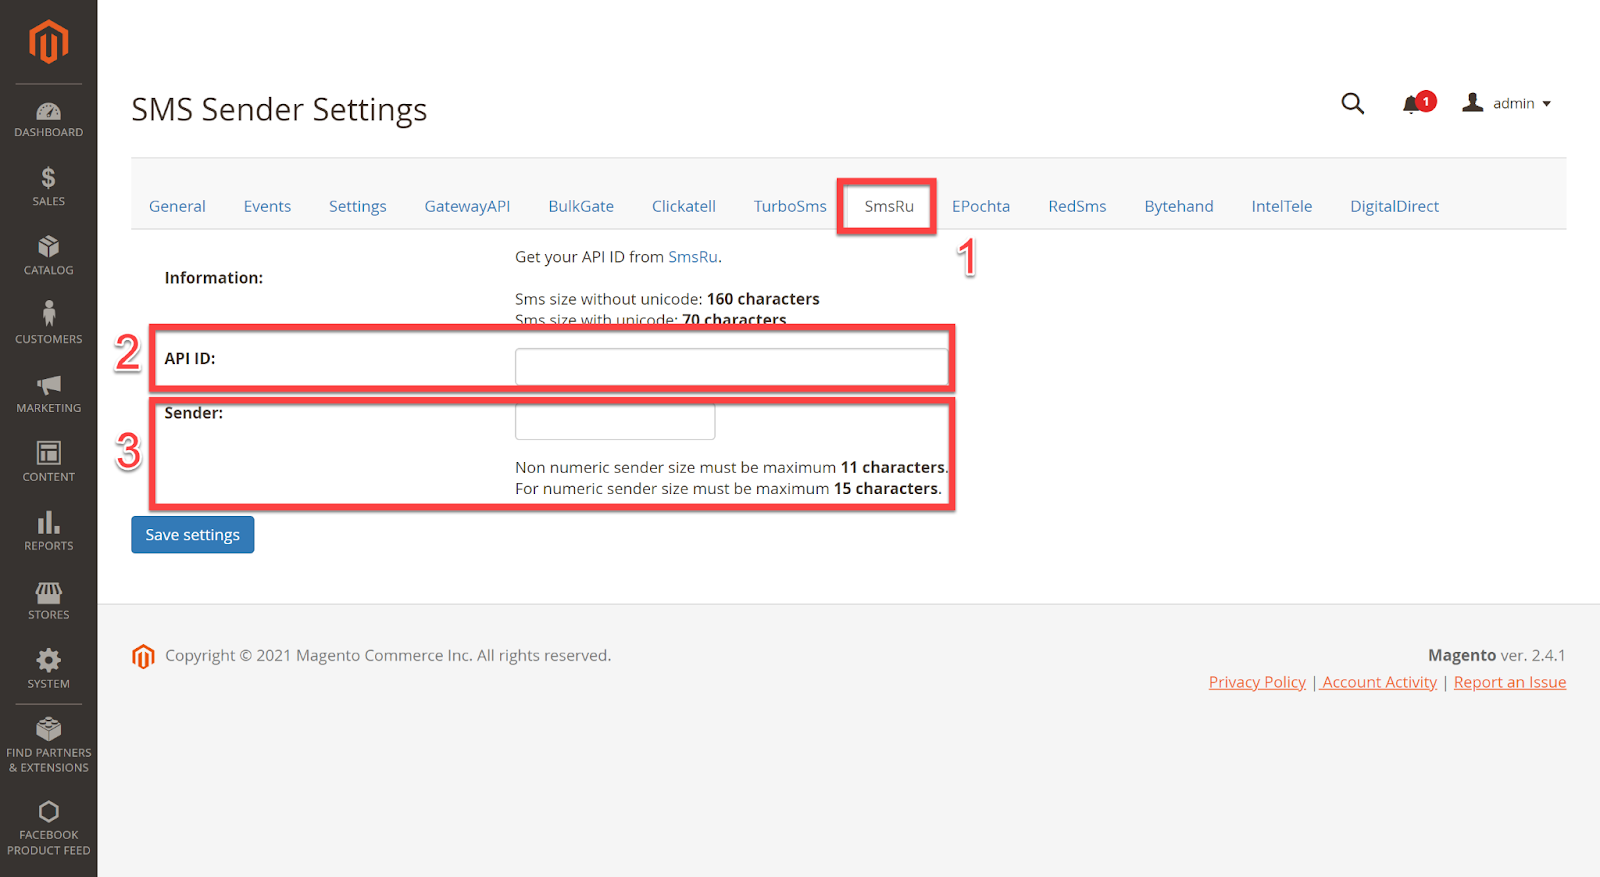Screen dimensions: 1600x877
Task: Follow the SmsRu link in Information
Action: tap(693, 257)
